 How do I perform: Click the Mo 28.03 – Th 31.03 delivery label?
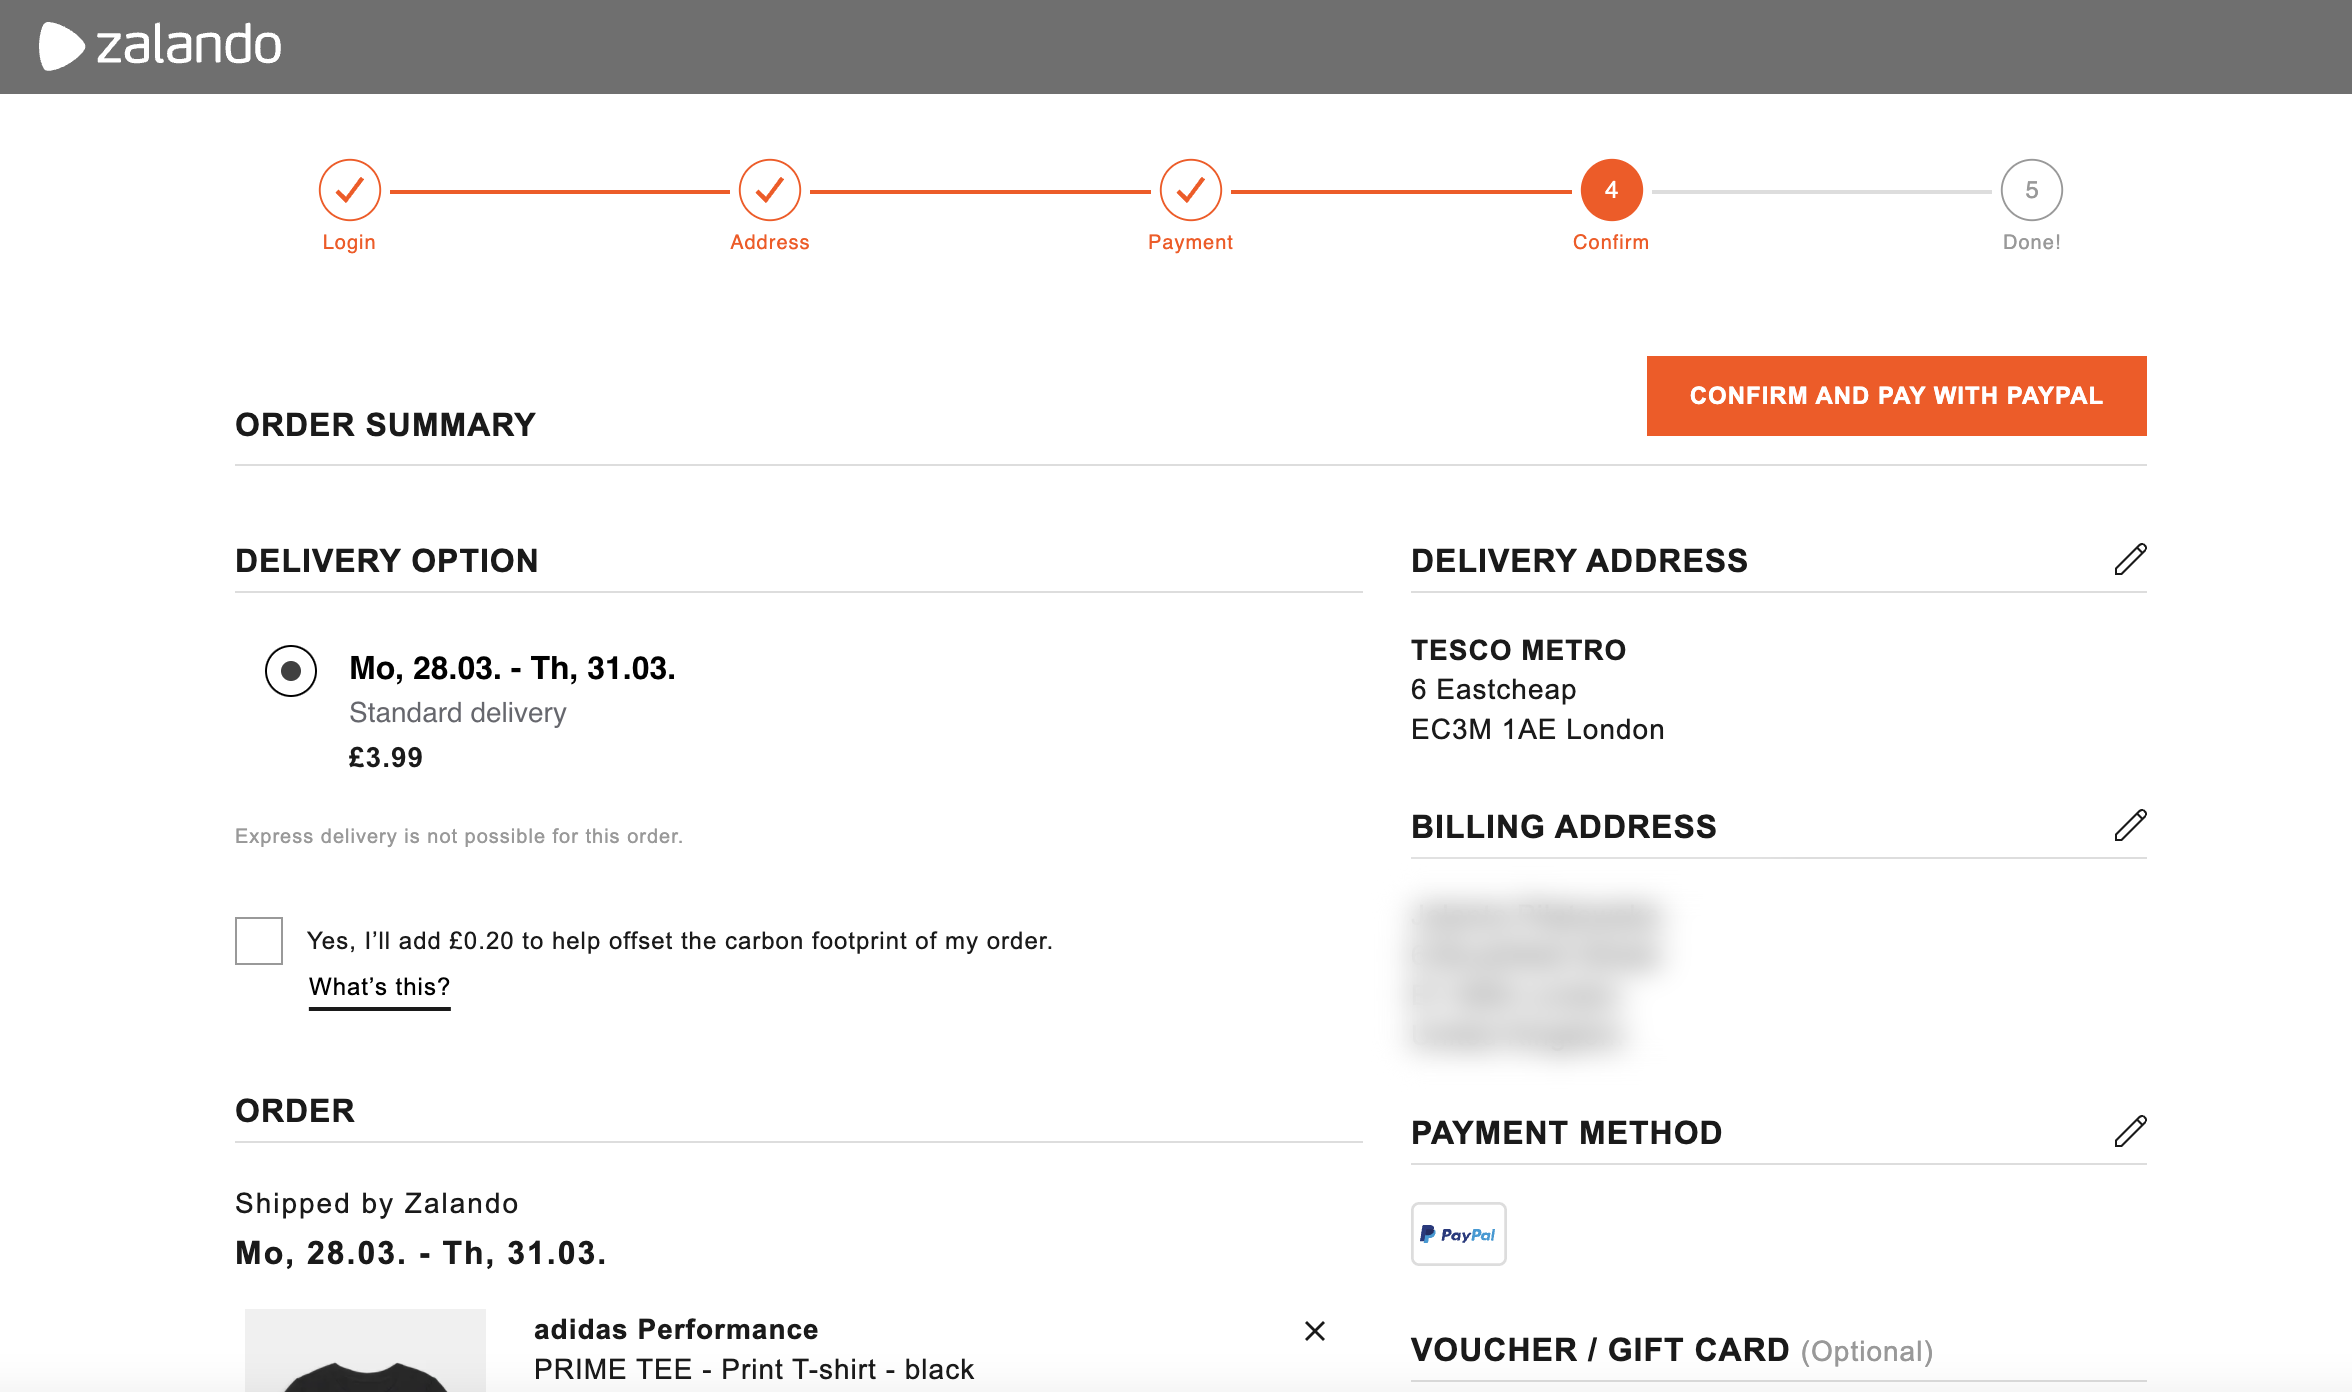(512, 668)
